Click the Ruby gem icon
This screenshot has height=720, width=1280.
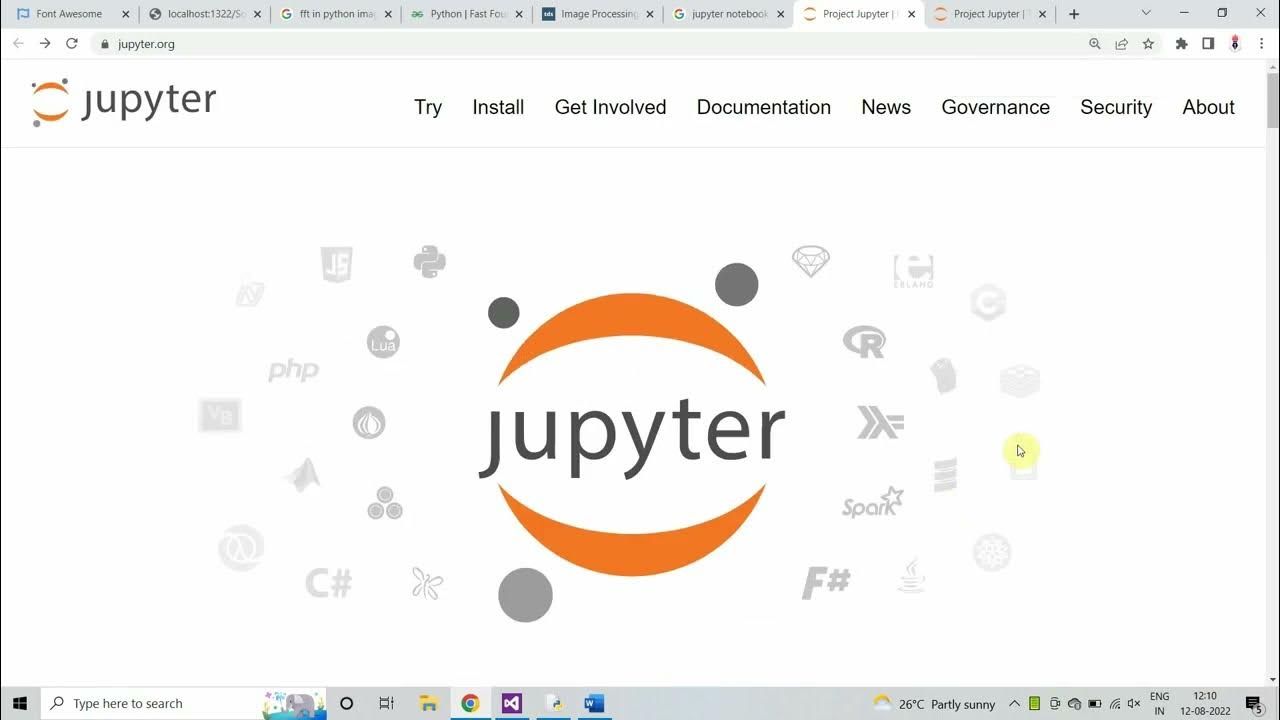(810, 261)
